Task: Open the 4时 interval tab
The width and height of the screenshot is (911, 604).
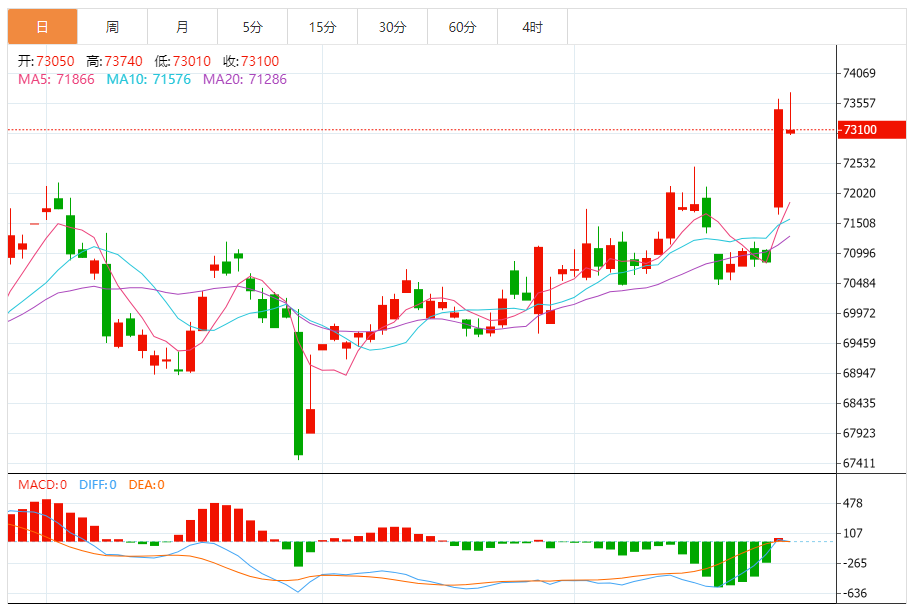Action: click(x=533, y=27)
